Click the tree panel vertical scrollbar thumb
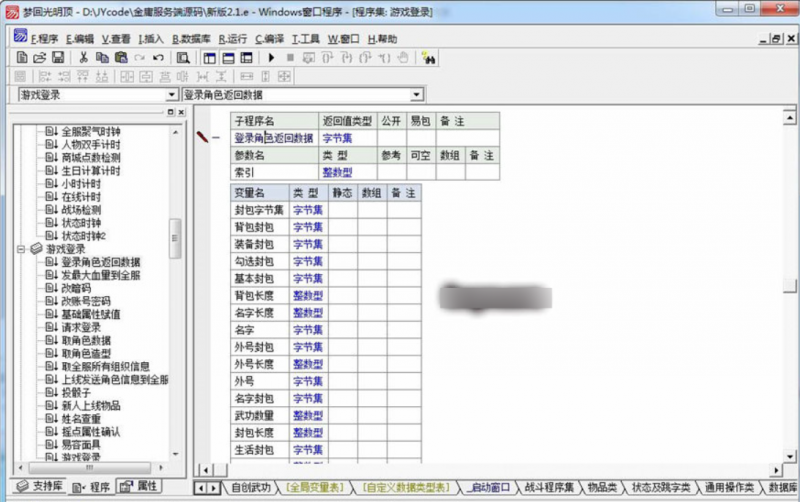 point(175,238)
